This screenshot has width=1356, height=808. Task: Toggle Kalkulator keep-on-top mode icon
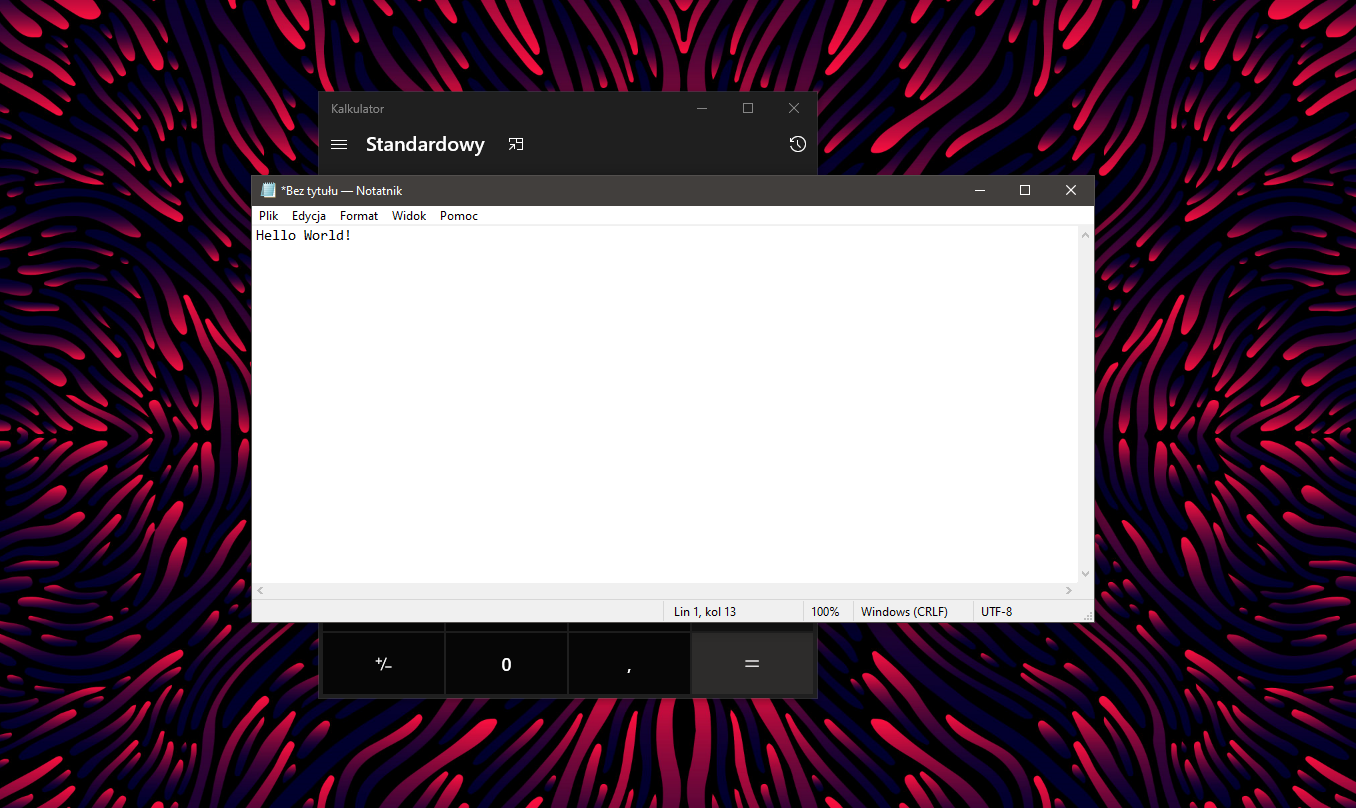[516, 144]
